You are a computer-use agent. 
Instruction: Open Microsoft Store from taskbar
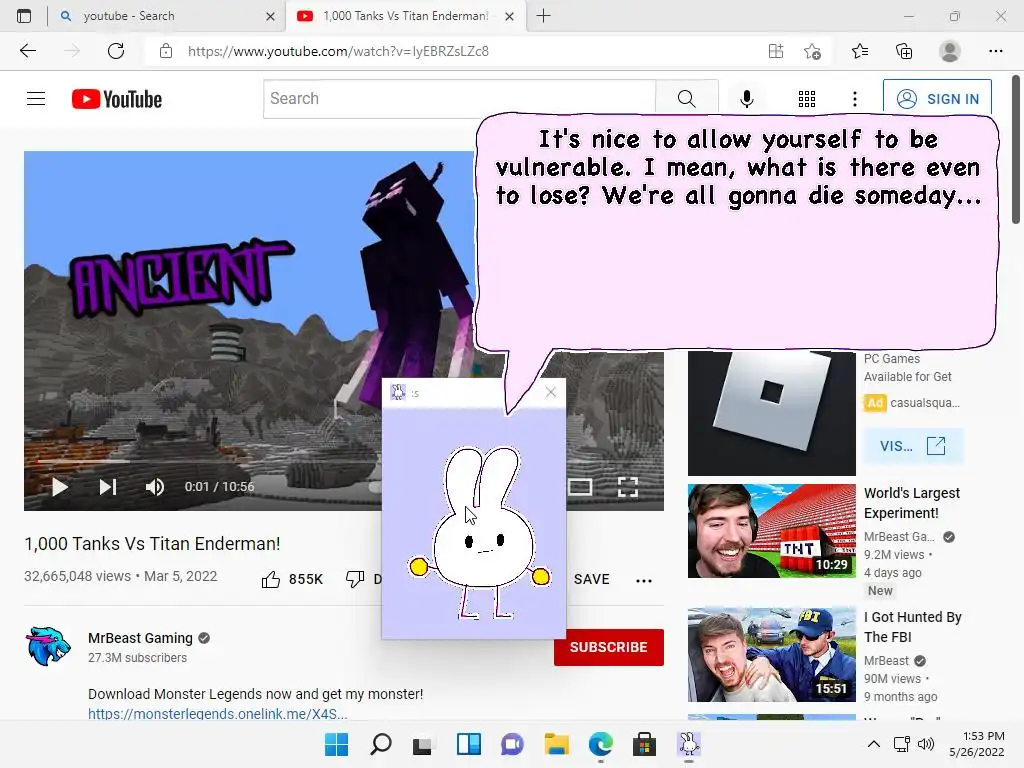[644, 744]
